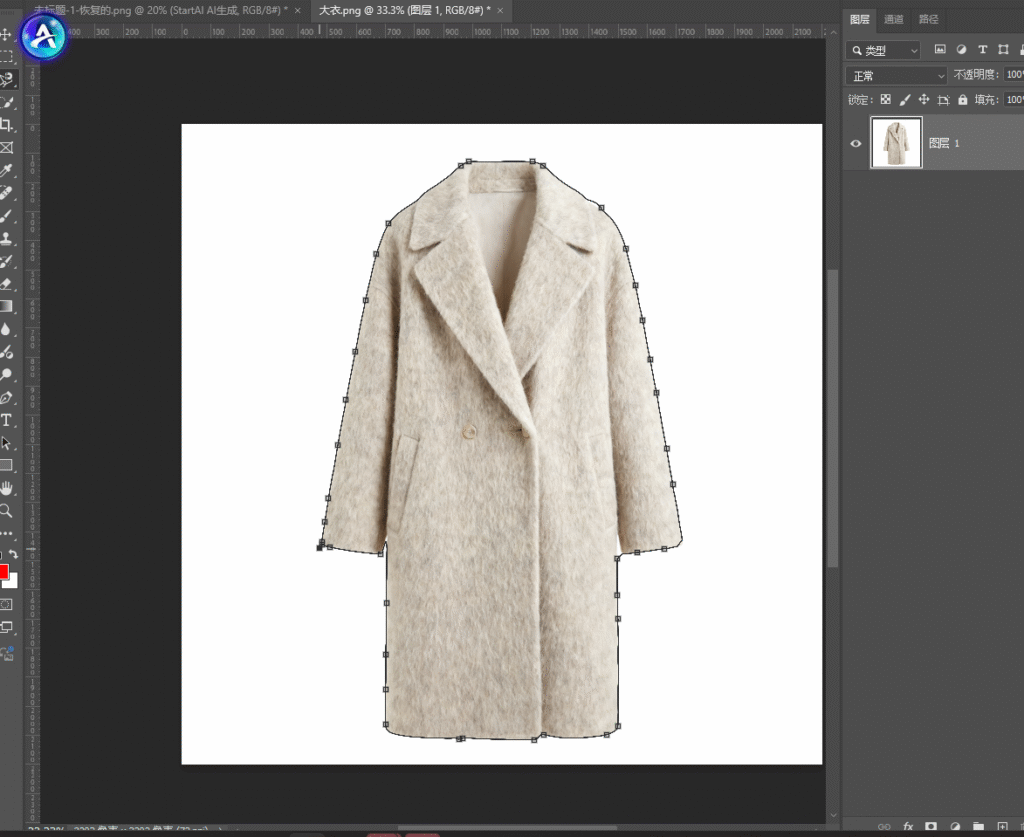
Task: Add a layer mask
Action: pos(931,827)
